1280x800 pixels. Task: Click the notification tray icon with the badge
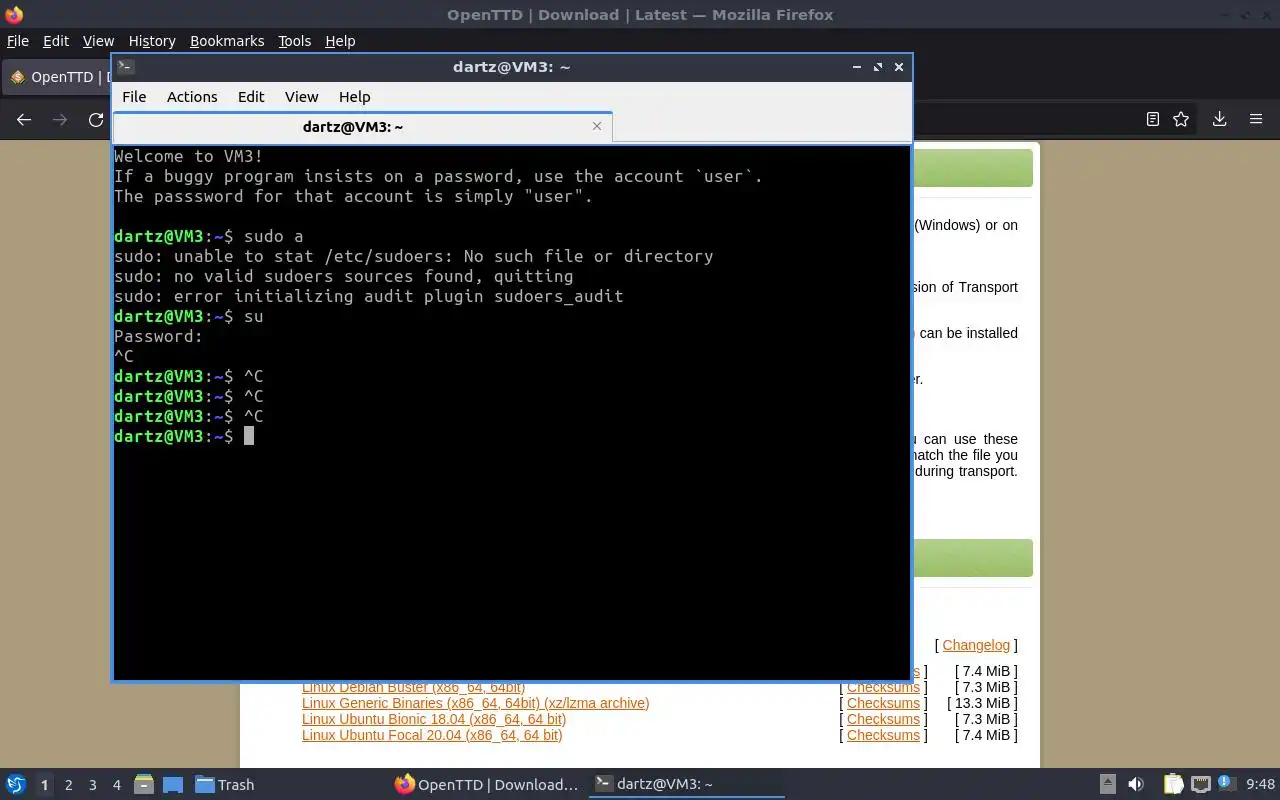[1227, 782]
